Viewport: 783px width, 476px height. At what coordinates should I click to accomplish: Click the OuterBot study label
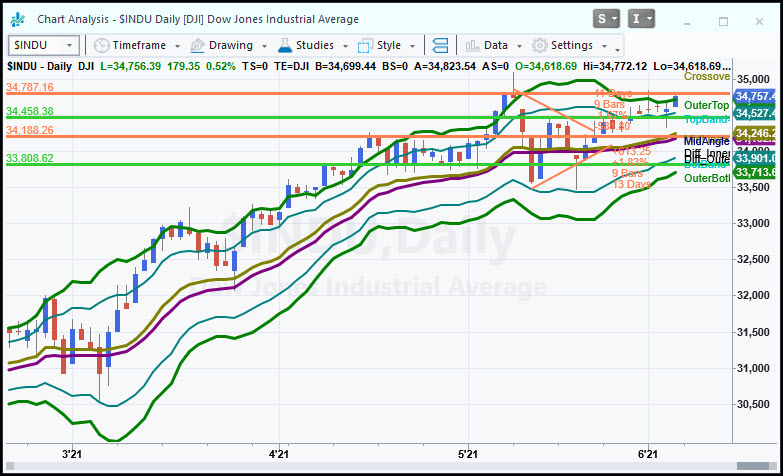(707, 178)
